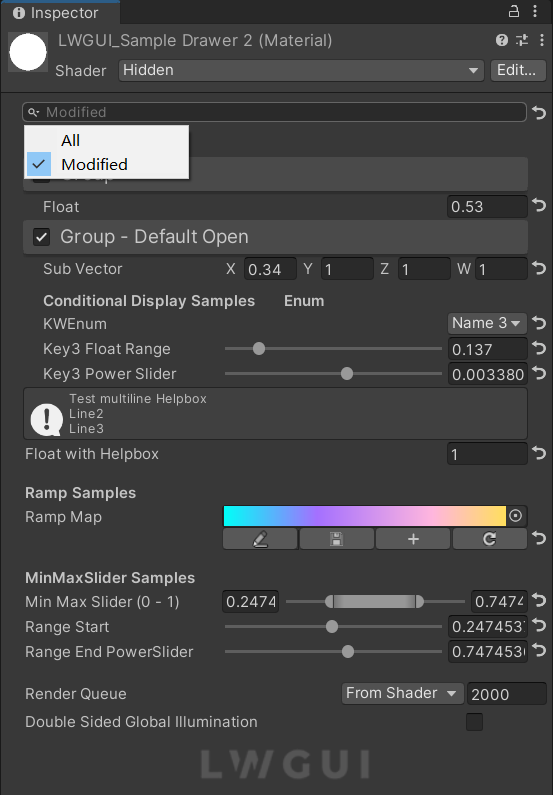Click the shader Edit... button
The image size is (553, 795).
pyautogui.click(x=516, y=70)
